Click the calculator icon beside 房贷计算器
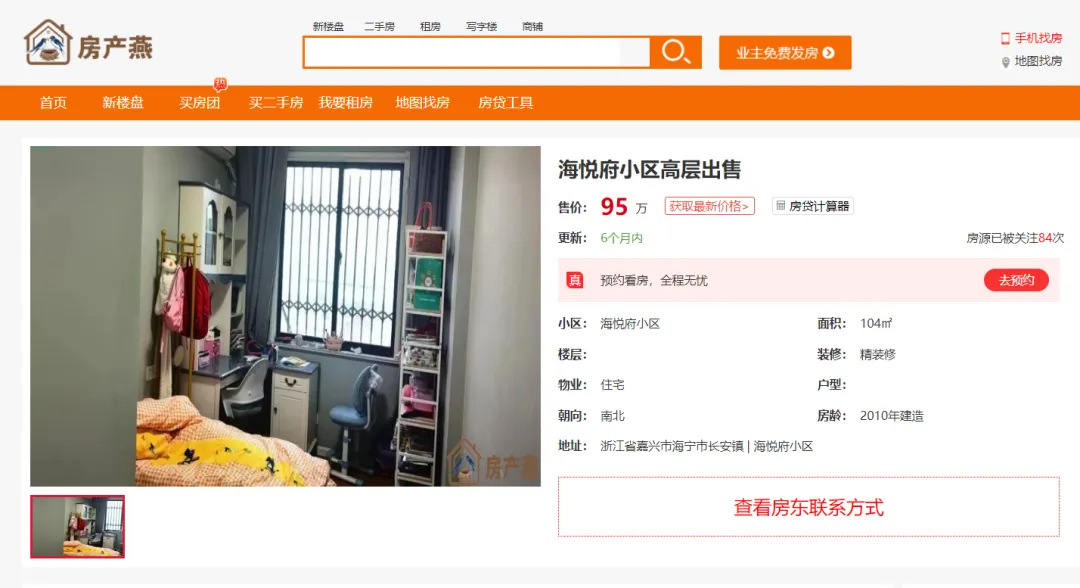 point(780,206)
